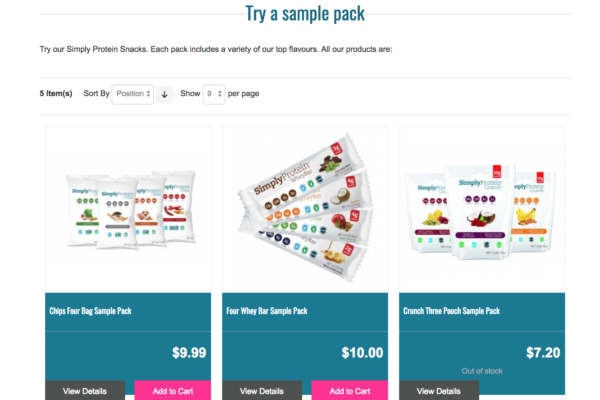Open the Sort By Position dropdown
This screenshot has height=400, width=600.
click(133, 93)
